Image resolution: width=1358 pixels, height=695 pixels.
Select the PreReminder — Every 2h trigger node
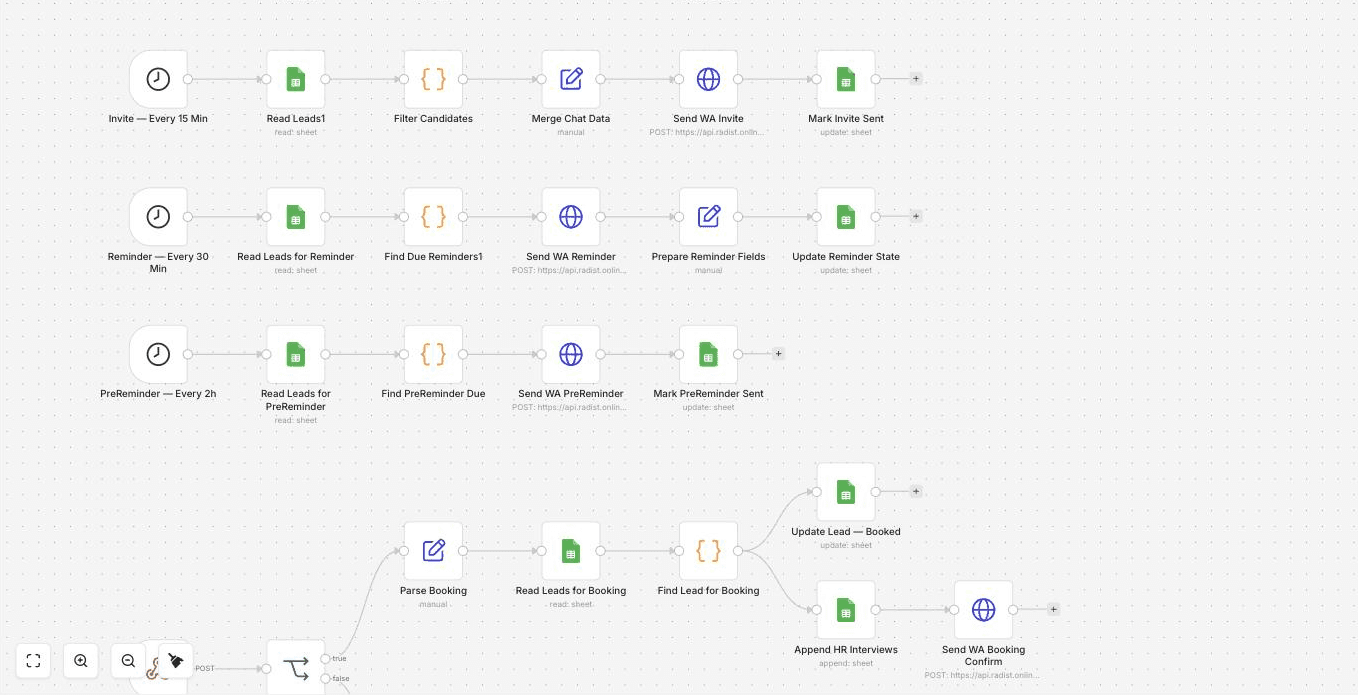coord(158,354)
